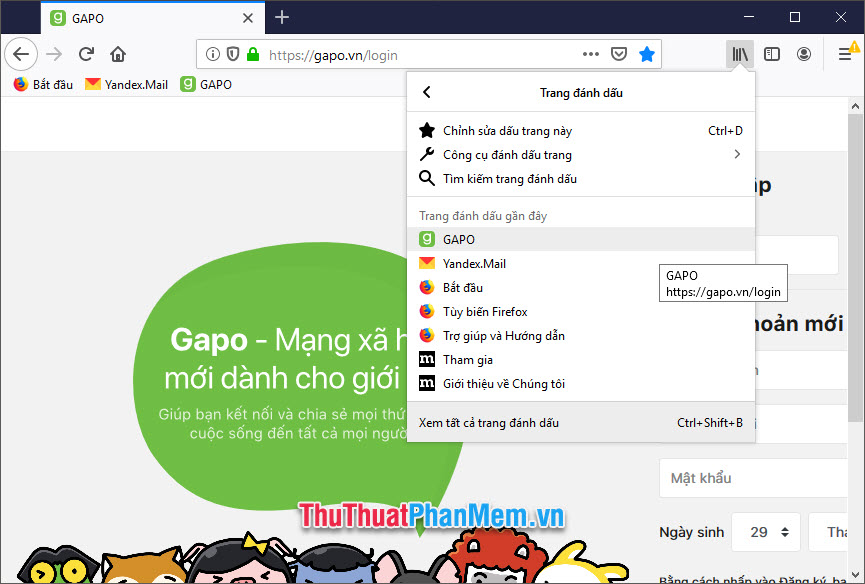Toggle the blue bookmark star off

647,55
